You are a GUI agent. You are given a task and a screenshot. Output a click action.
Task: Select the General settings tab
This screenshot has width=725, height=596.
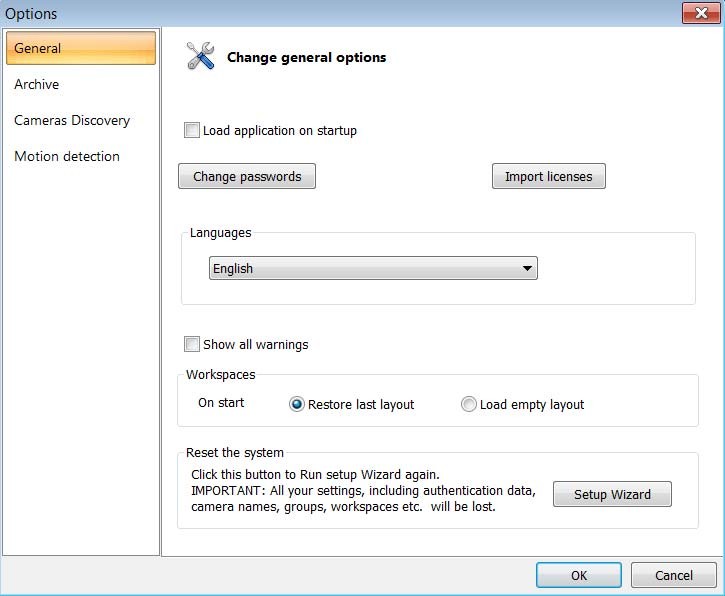pyautogui.click(x=80, y=48)
